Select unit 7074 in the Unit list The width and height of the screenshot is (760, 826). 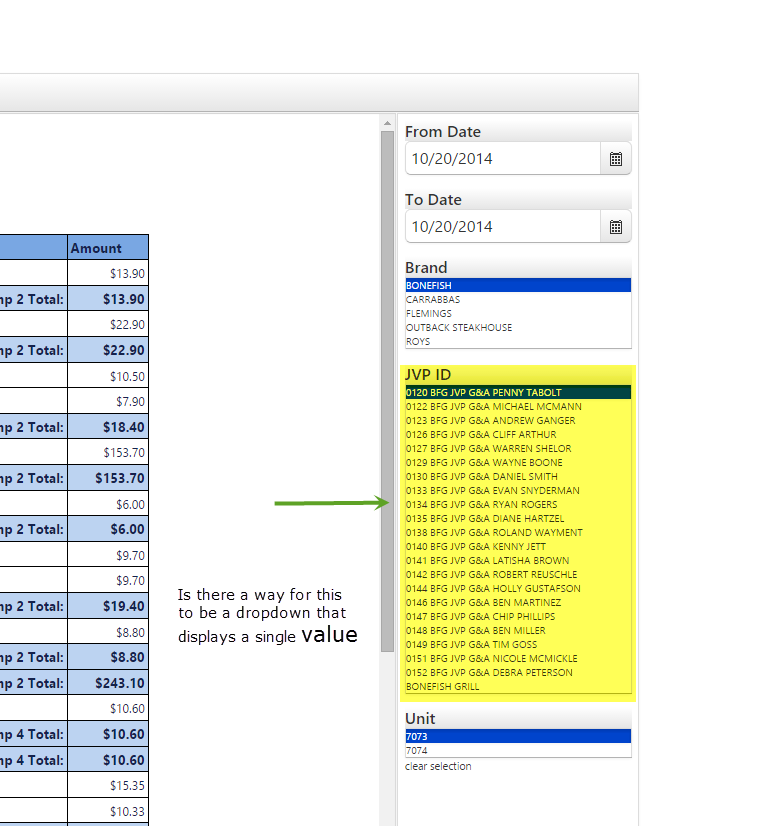click(x=518, y=750)
